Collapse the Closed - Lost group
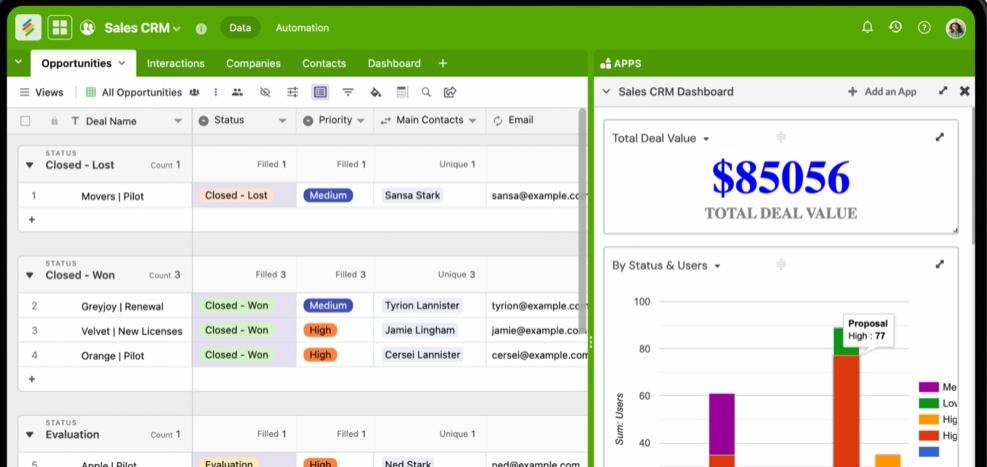The height and width of the screenshot is (467, 987). pos(30,165)
